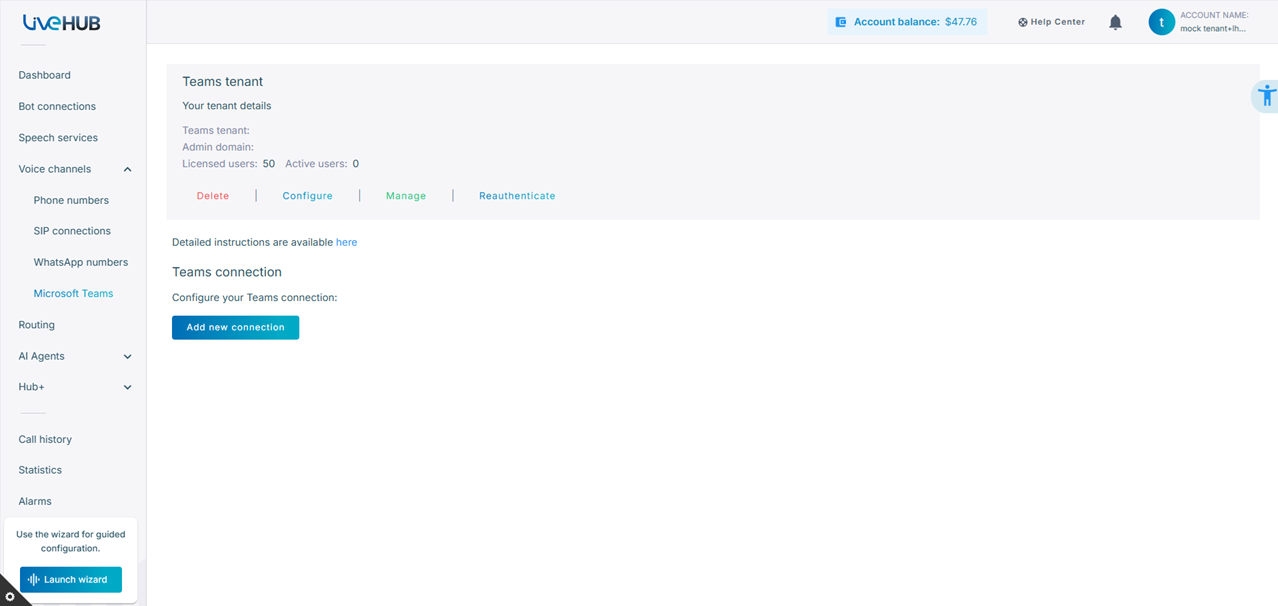Click Reauthenticate for Teams tenant
The height and width of the screenshot is (606, 1278).
(517, 196)
